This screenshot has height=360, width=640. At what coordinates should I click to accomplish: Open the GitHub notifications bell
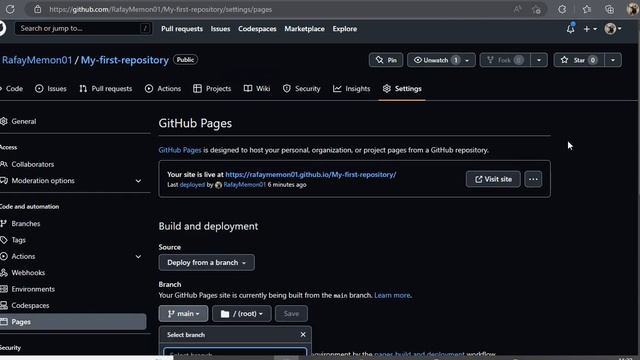[570, 29]
